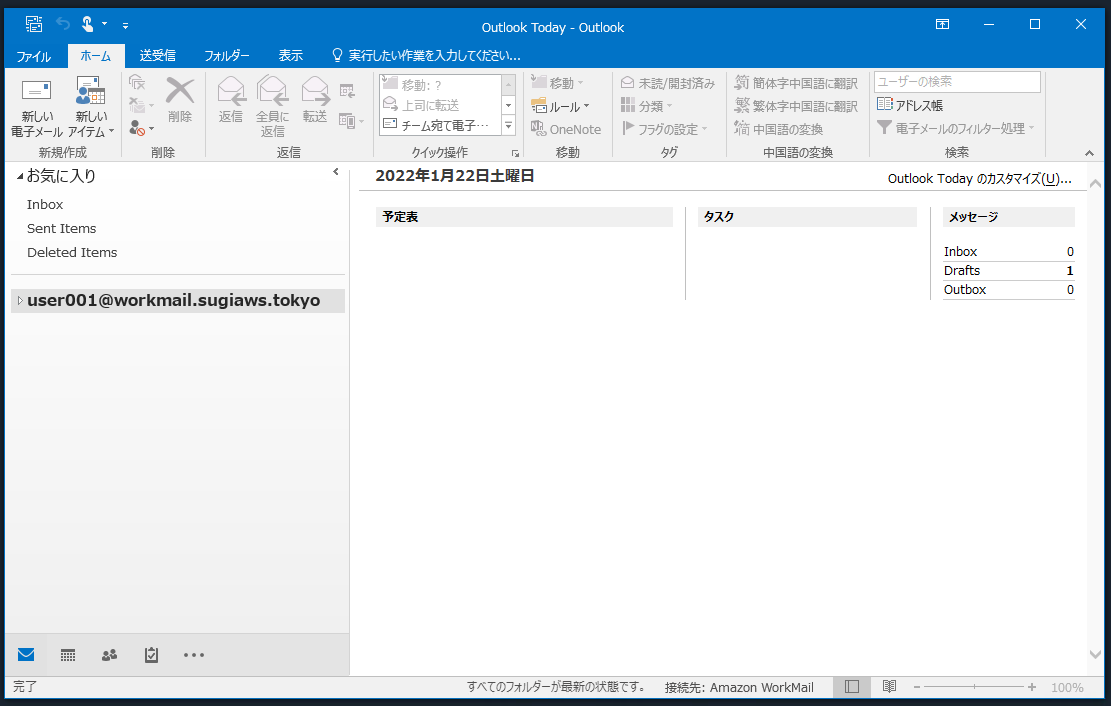Screen dimensions: 1111x706
Task: Open Inbox in favorites
Action: point(45,204)
